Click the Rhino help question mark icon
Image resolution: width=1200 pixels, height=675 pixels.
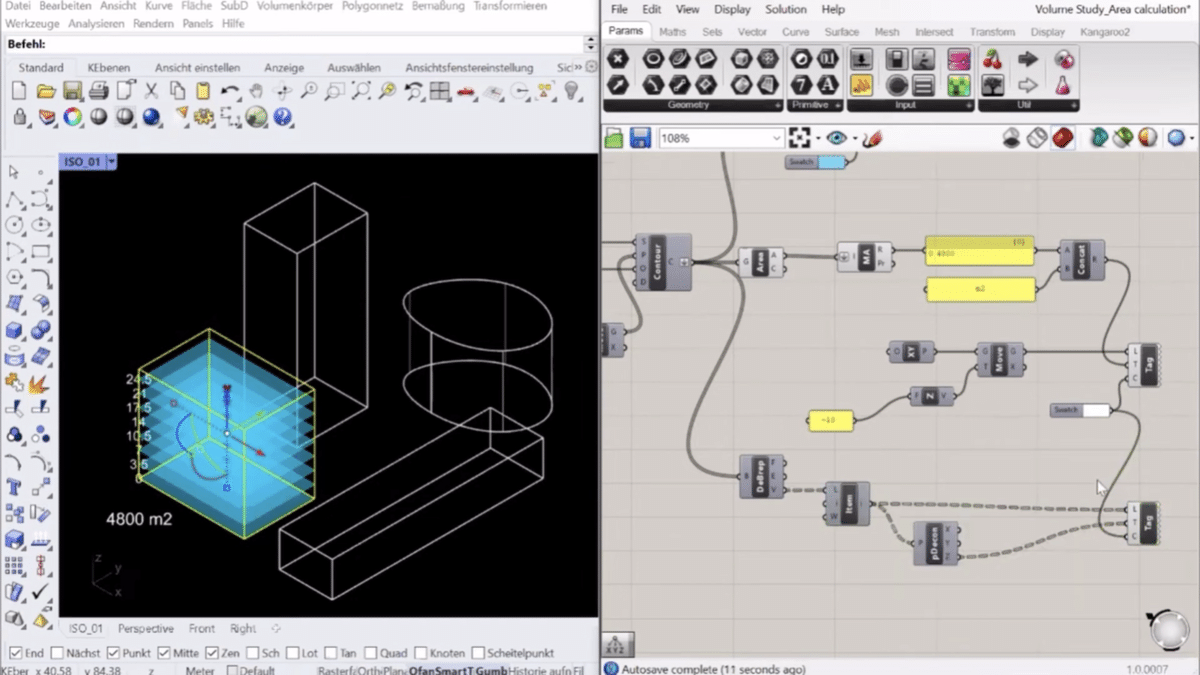click(x=282, y=117)
